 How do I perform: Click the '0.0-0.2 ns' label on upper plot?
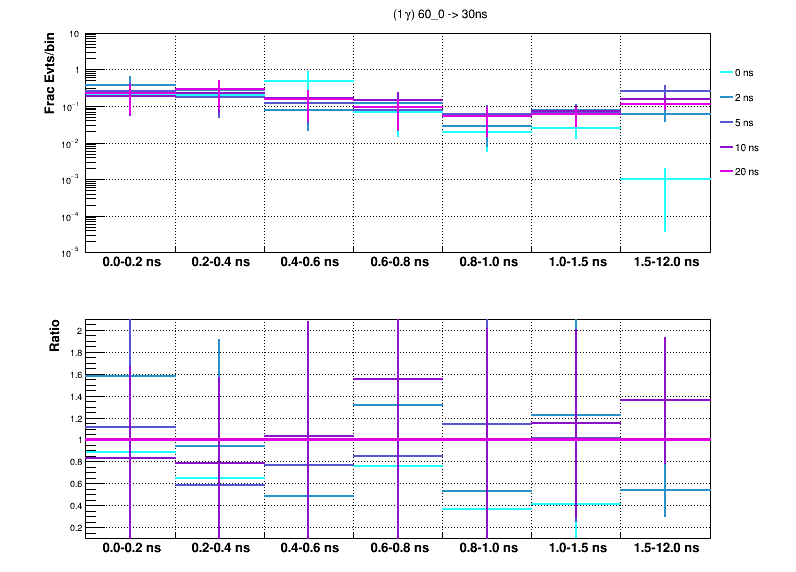pos(130,263)
